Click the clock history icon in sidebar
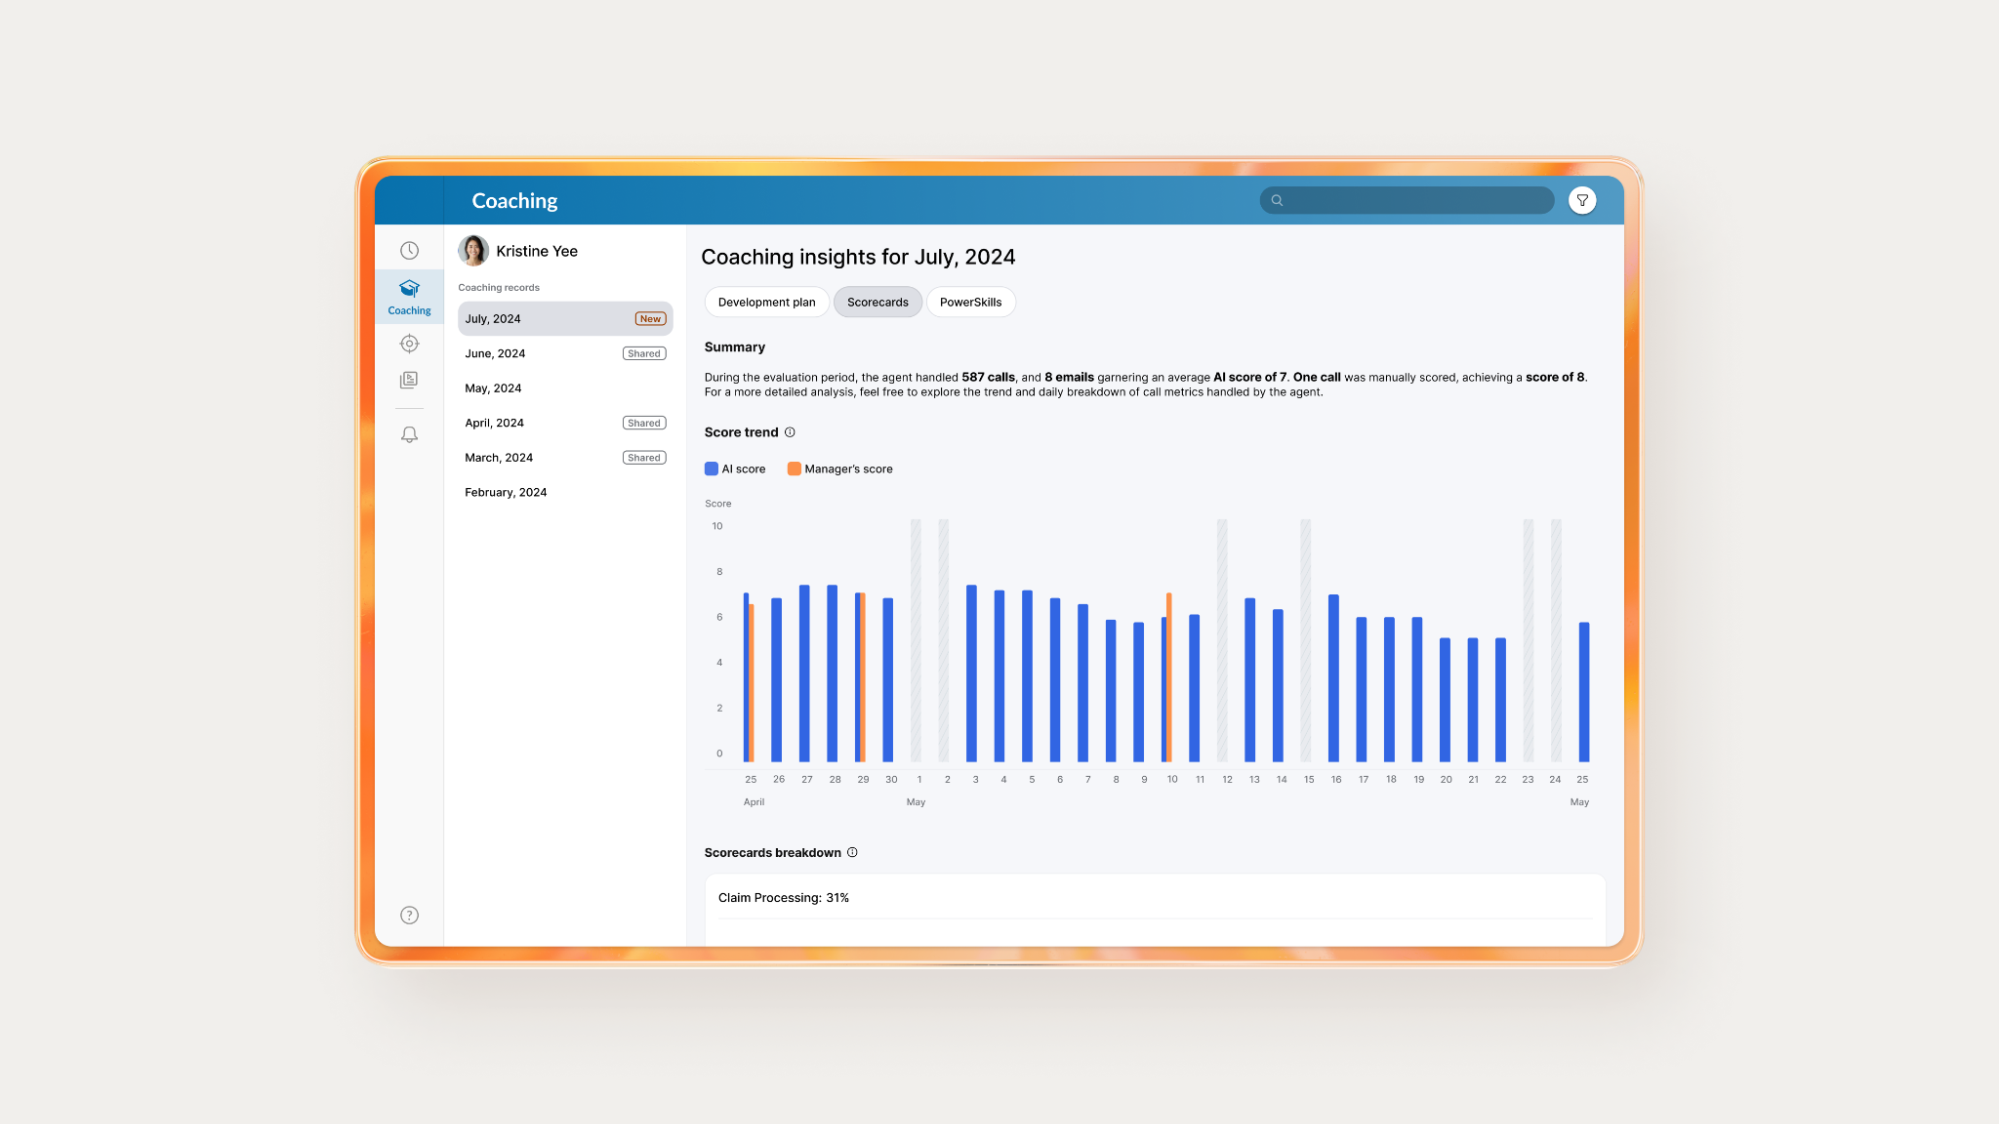 [x=409, y=250]
